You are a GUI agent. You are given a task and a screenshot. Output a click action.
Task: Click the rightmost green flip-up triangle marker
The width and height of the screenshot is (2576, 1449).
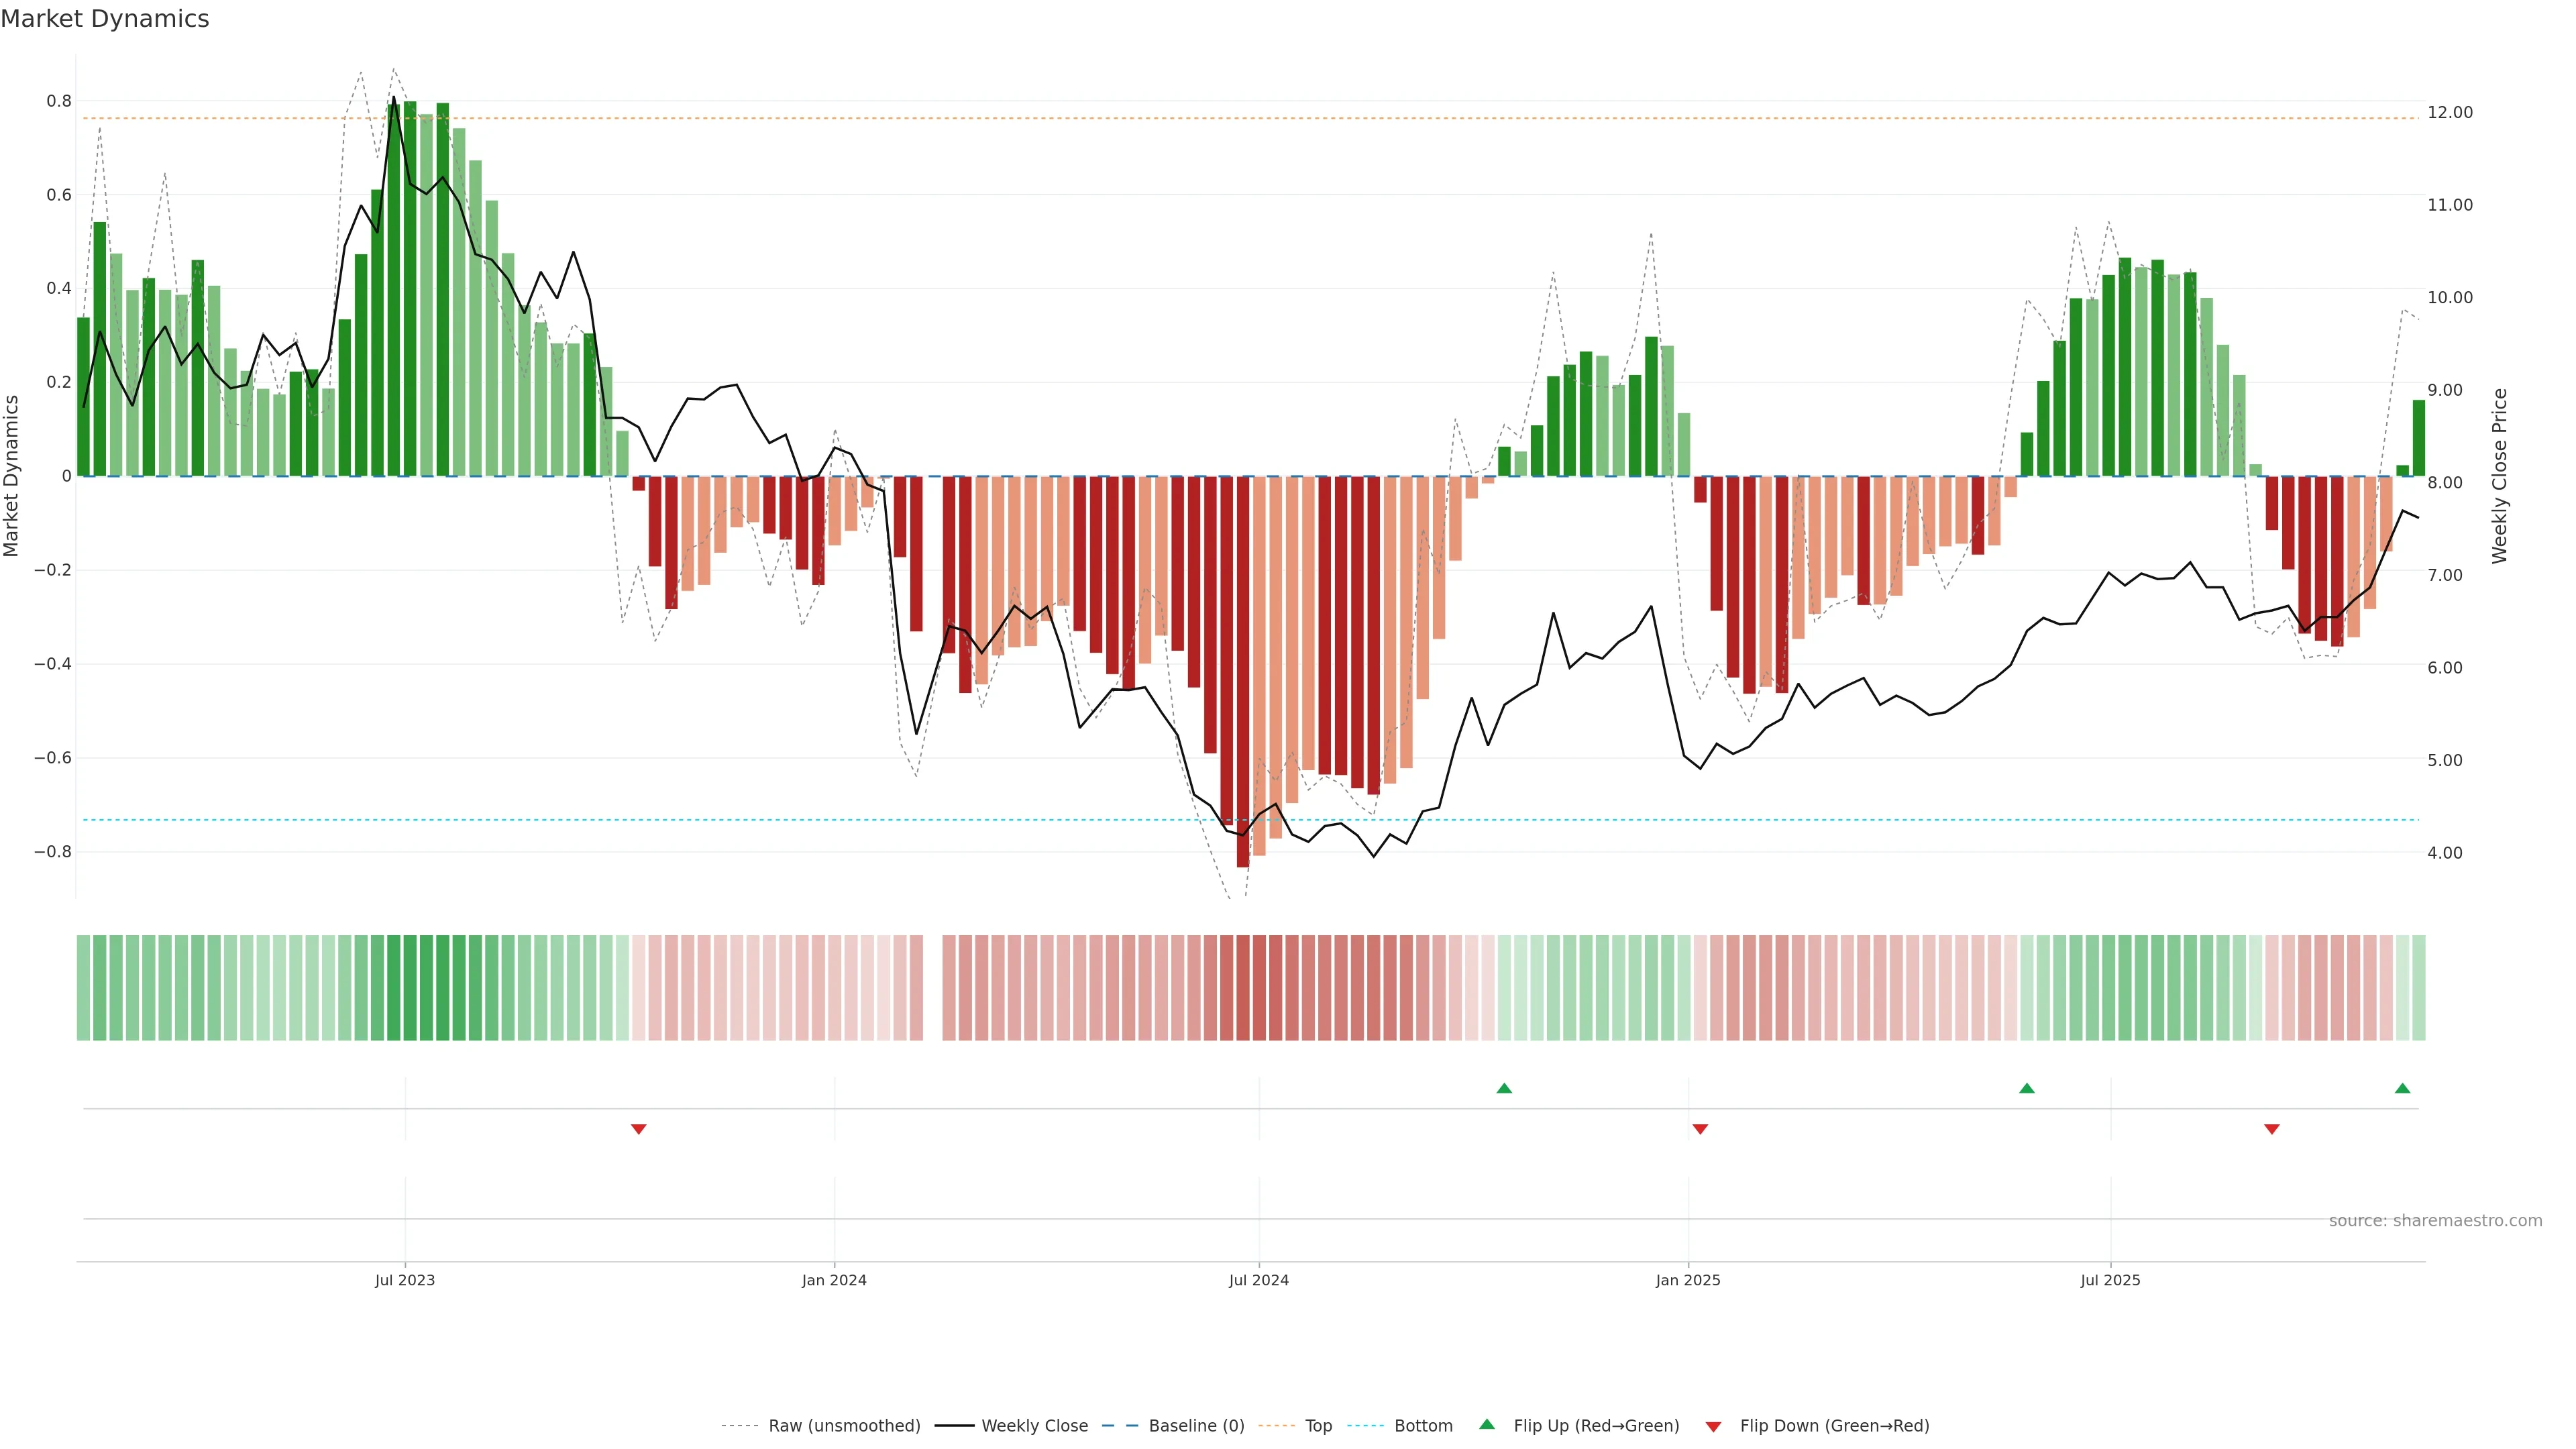2403,1088
